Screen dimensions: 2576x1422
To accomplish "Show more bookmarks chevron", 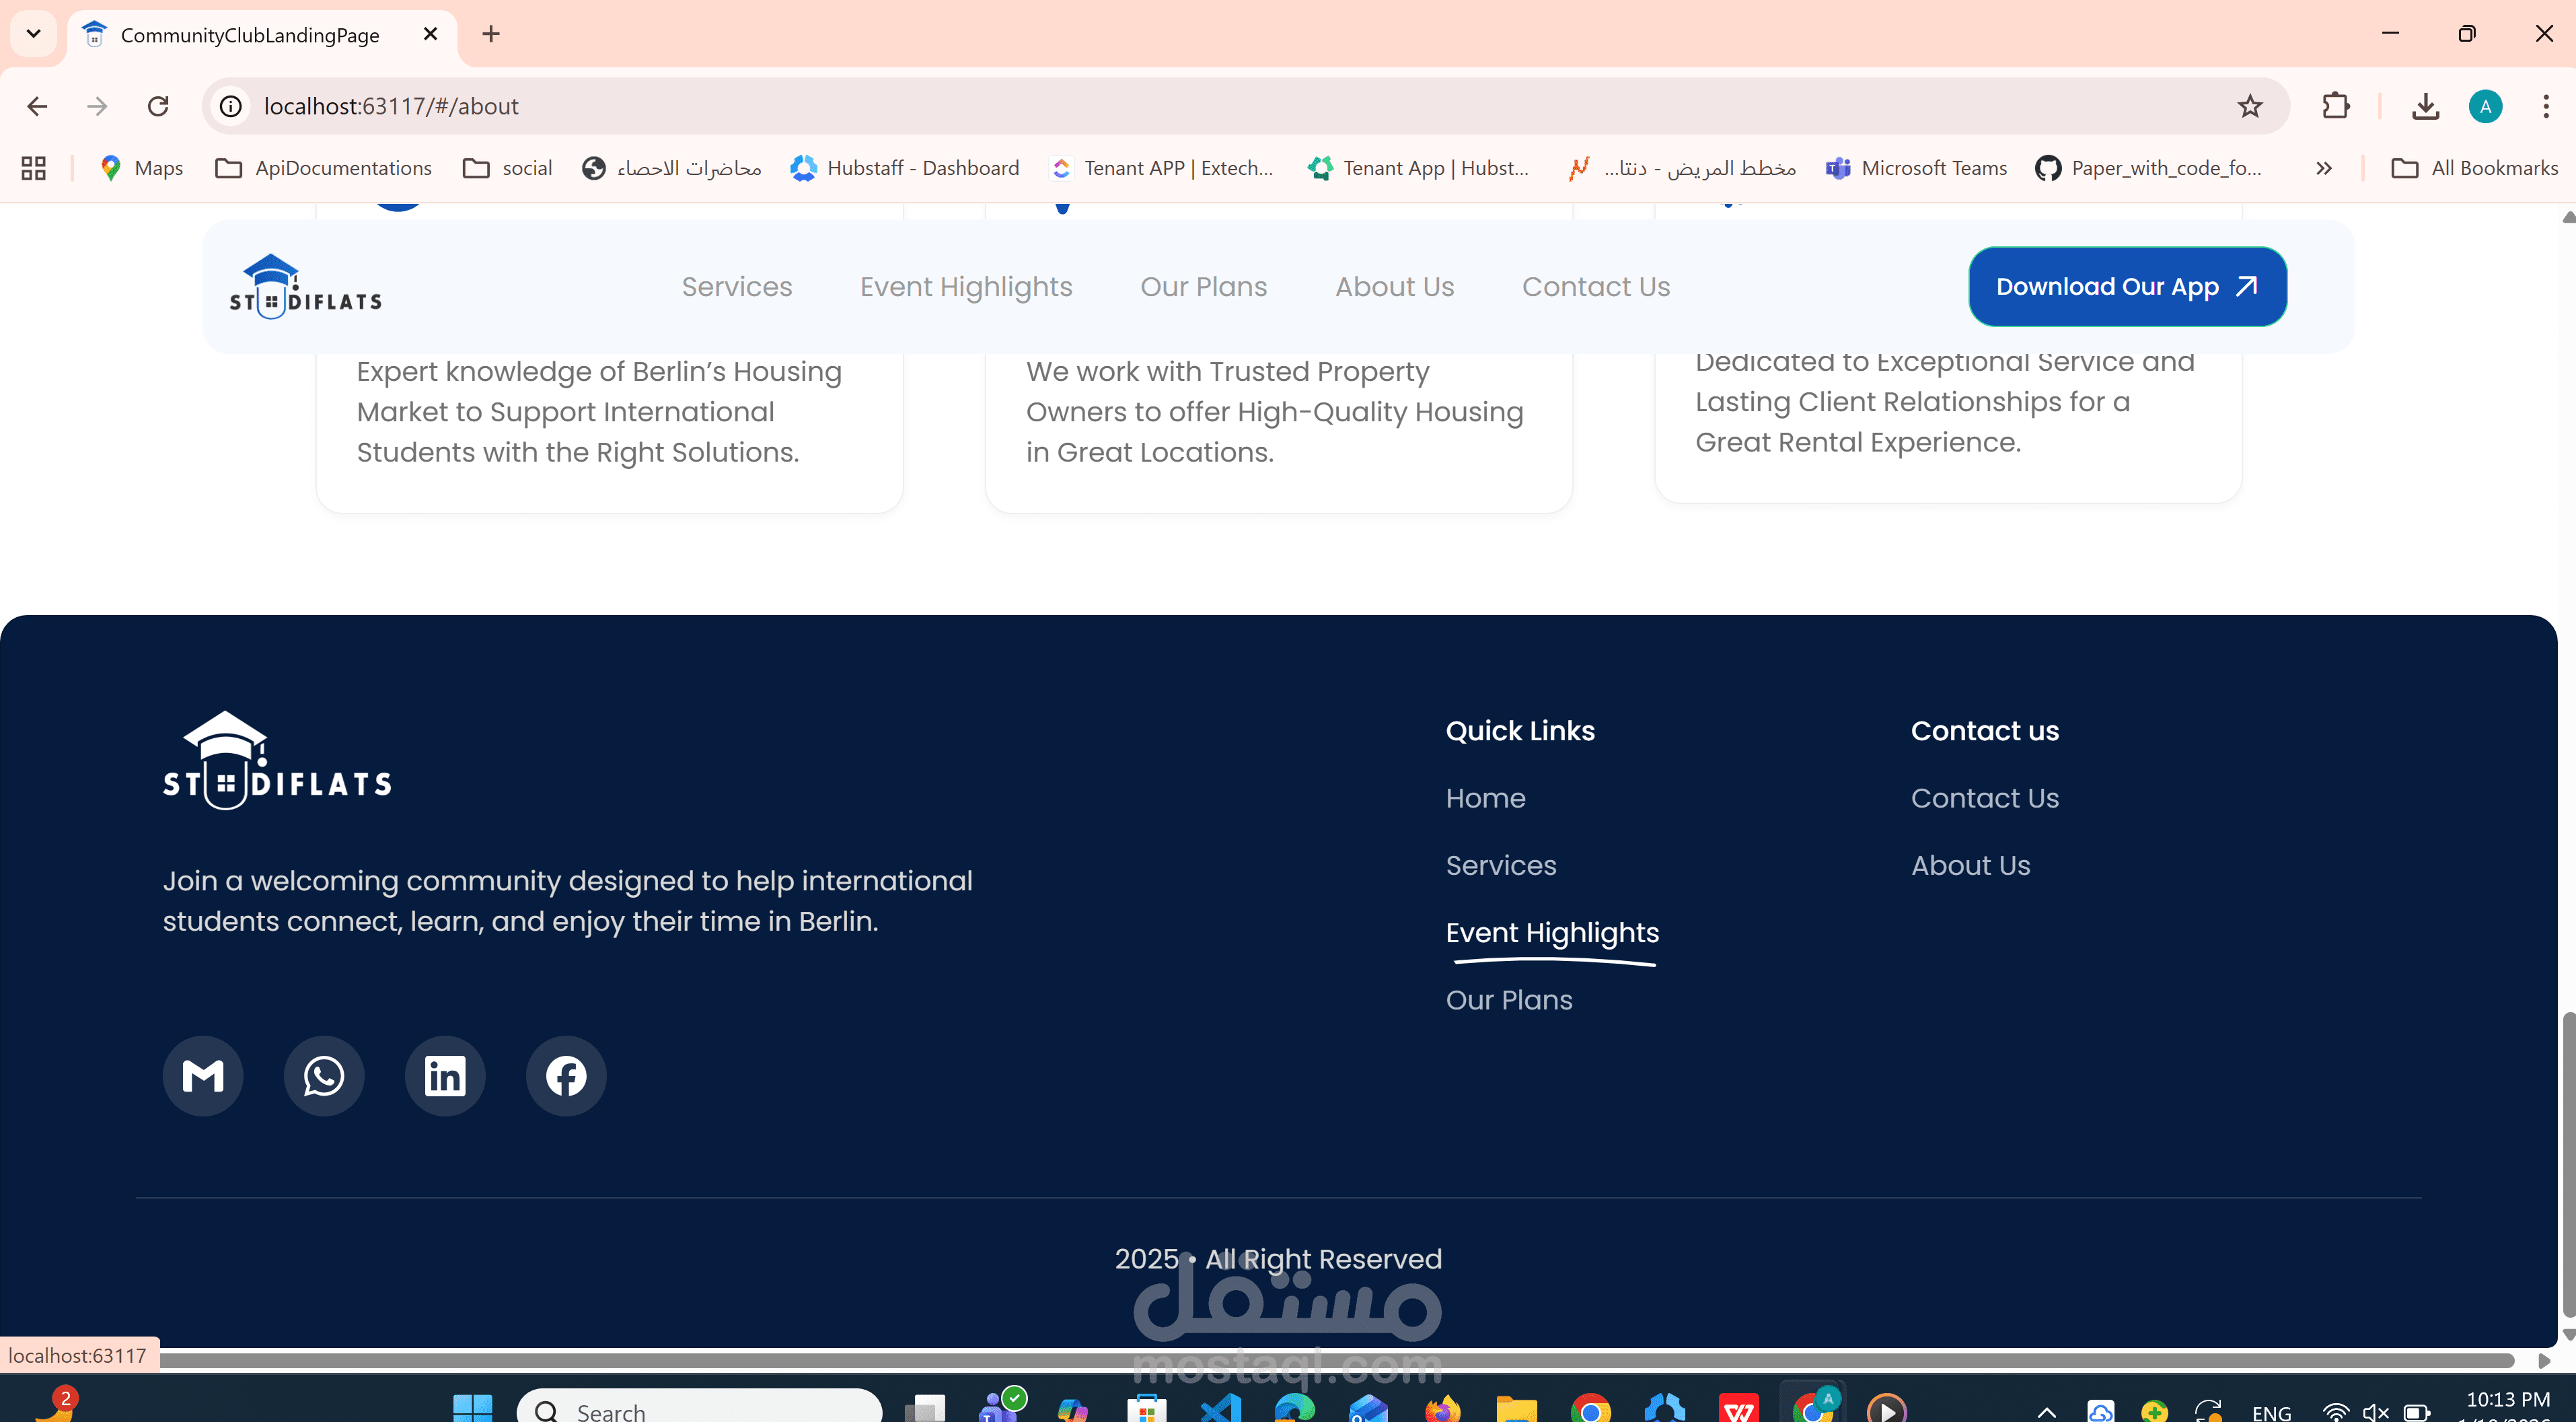I will coord(2324,168).
